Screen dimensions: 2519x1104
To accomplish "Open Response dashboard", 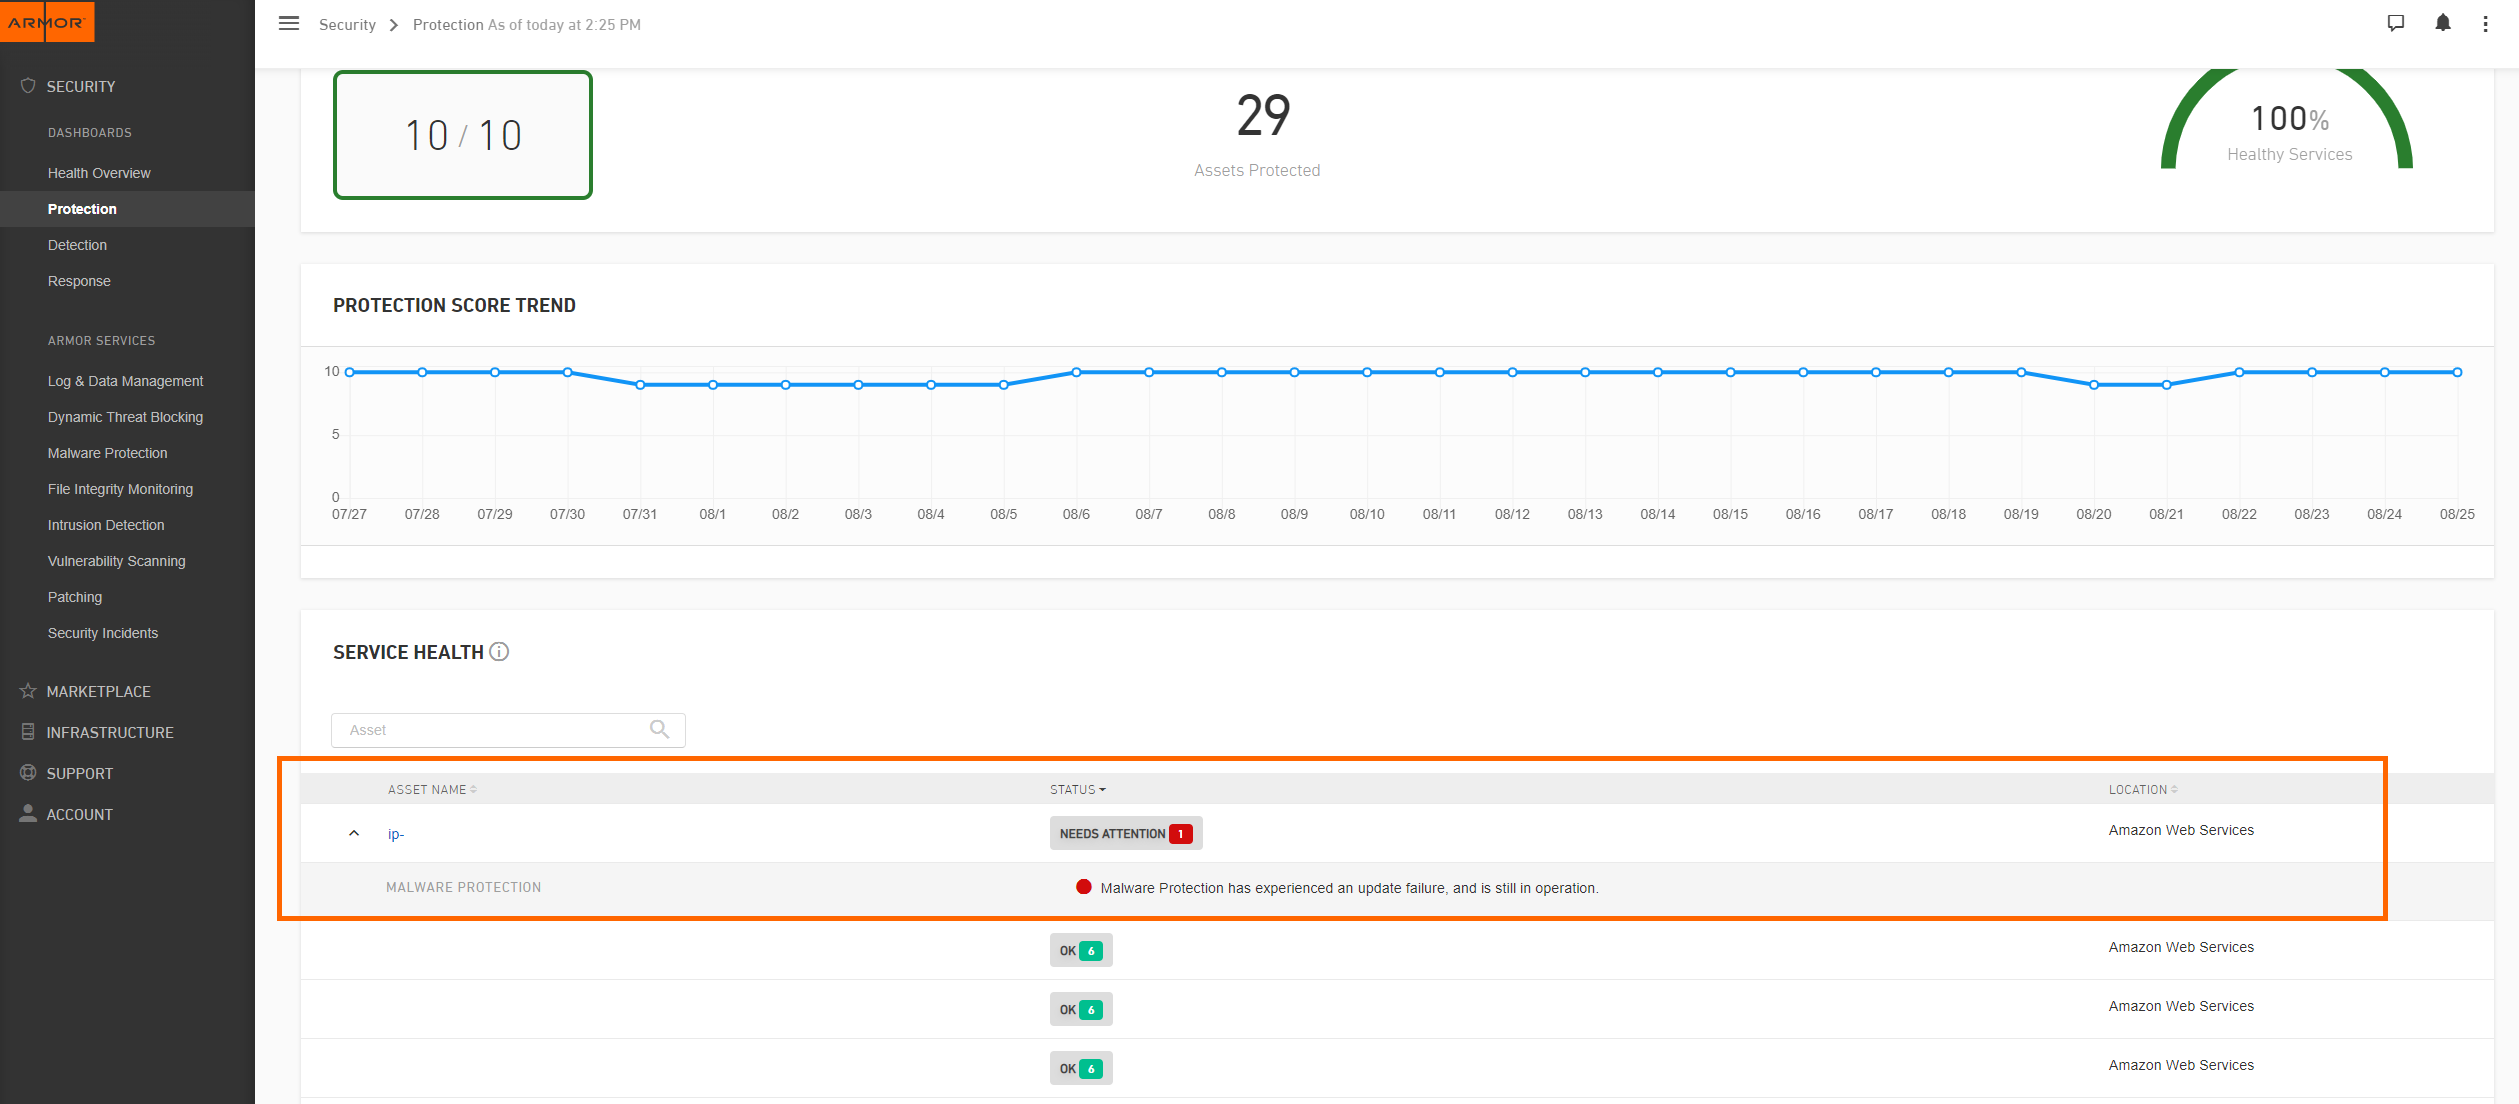I will tap(79, 281).
